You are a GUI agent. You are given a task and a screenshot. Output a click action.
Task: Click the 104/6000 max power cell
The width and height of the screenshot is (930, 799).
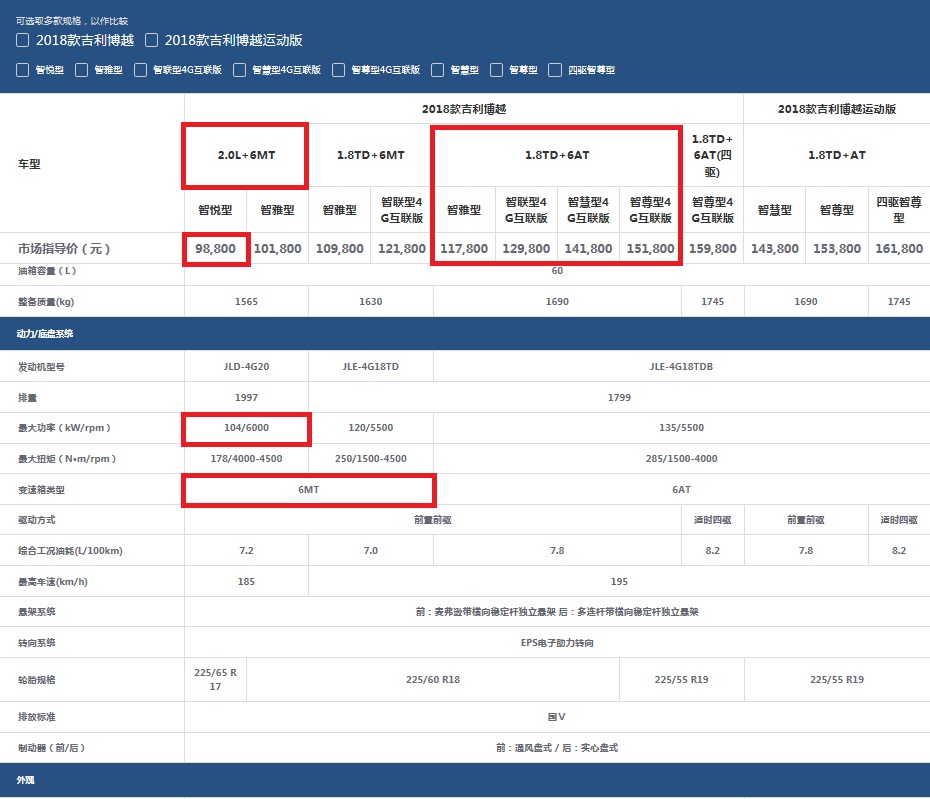pos(246,428)
